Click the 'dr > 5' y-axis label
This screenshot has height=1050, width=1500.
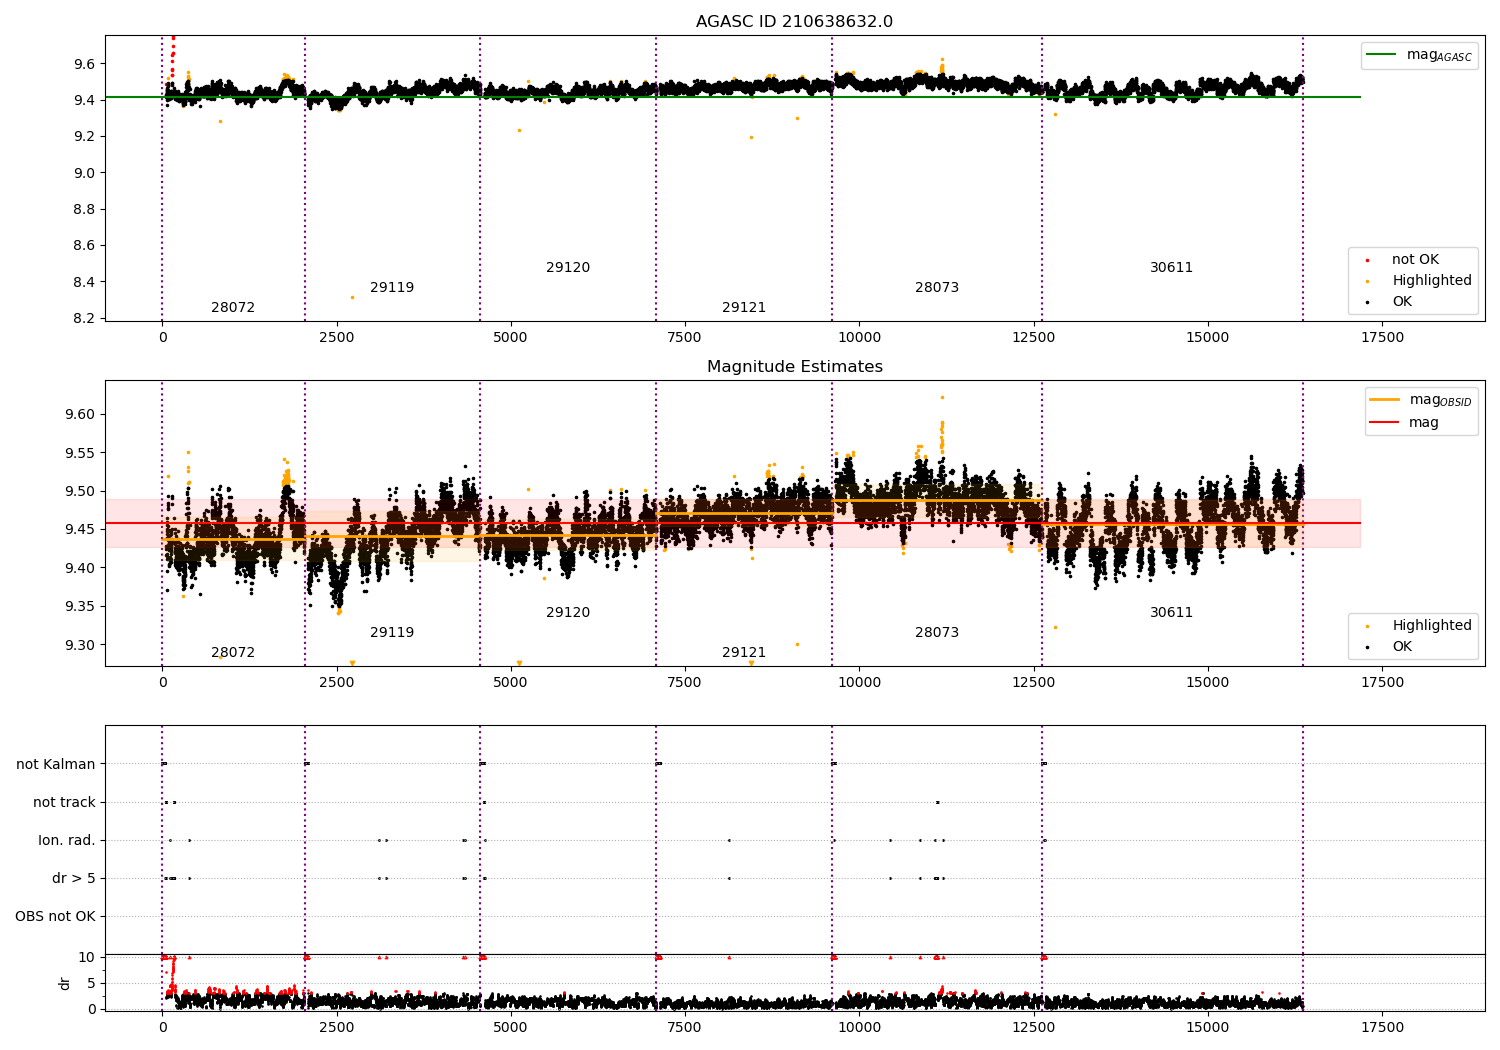point(74,878)
